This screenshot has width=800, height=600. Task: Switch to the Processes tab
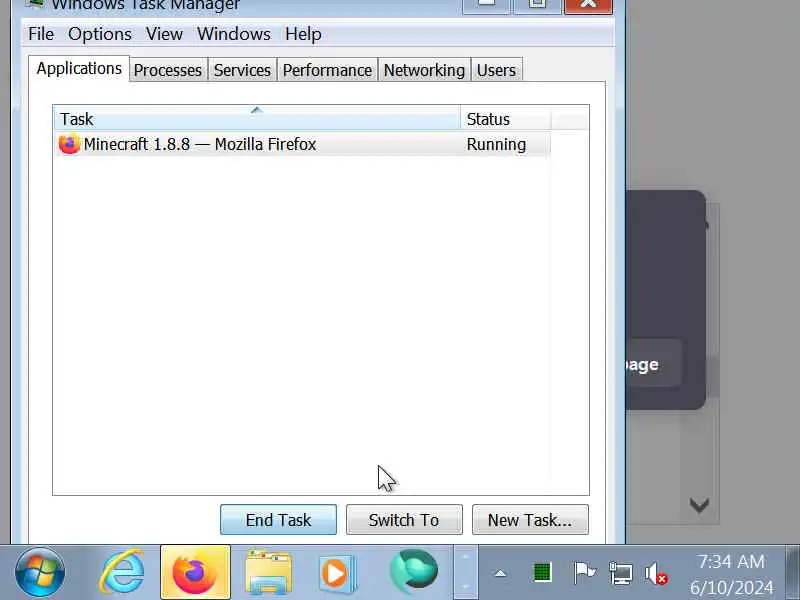click(x=168, y=70)
